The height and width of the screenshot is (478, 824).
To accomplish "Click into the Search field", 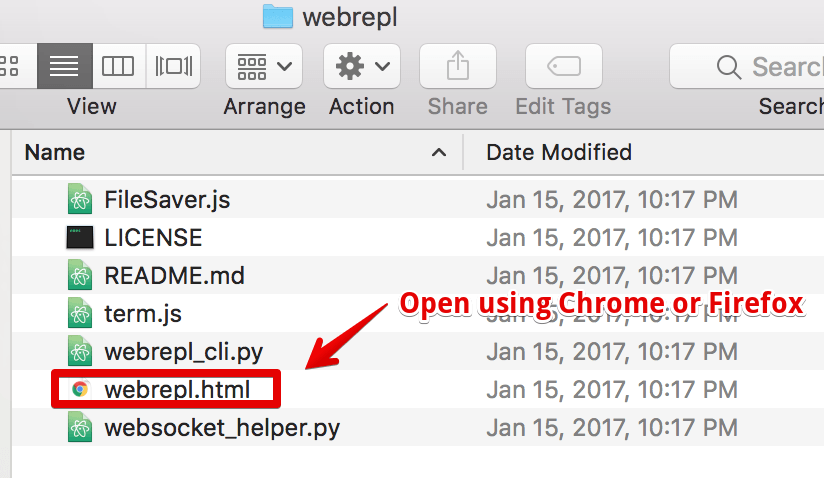I will (747, 67).
